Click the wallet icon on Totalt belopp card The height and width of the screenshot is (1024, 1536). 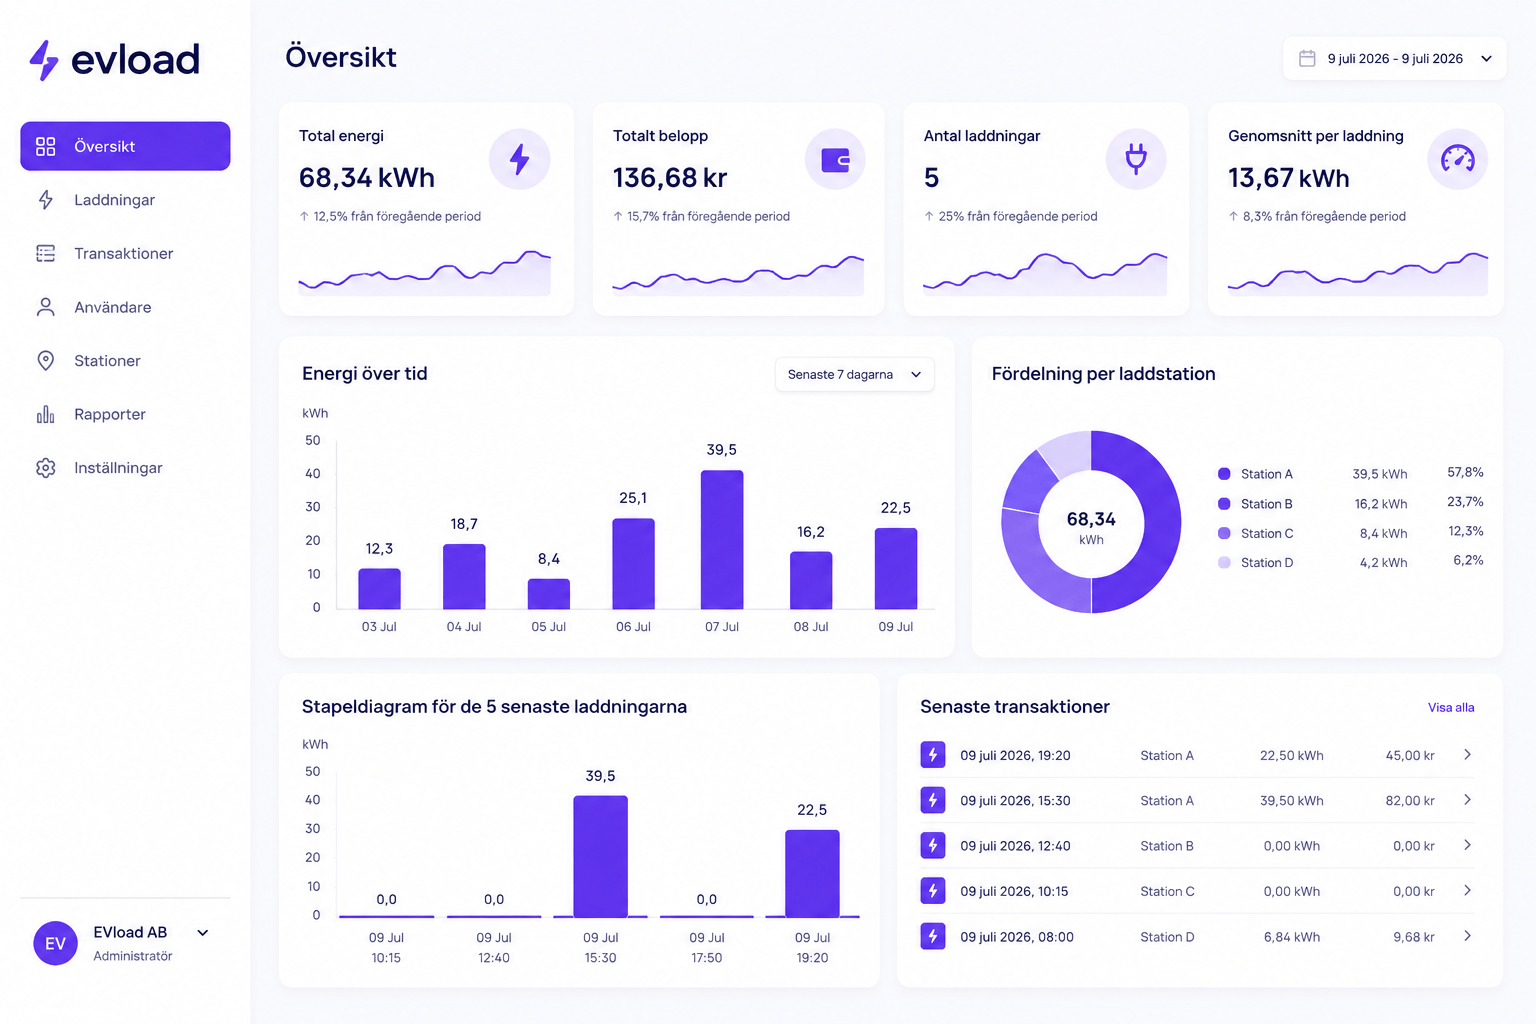click(x=835, y=159)
